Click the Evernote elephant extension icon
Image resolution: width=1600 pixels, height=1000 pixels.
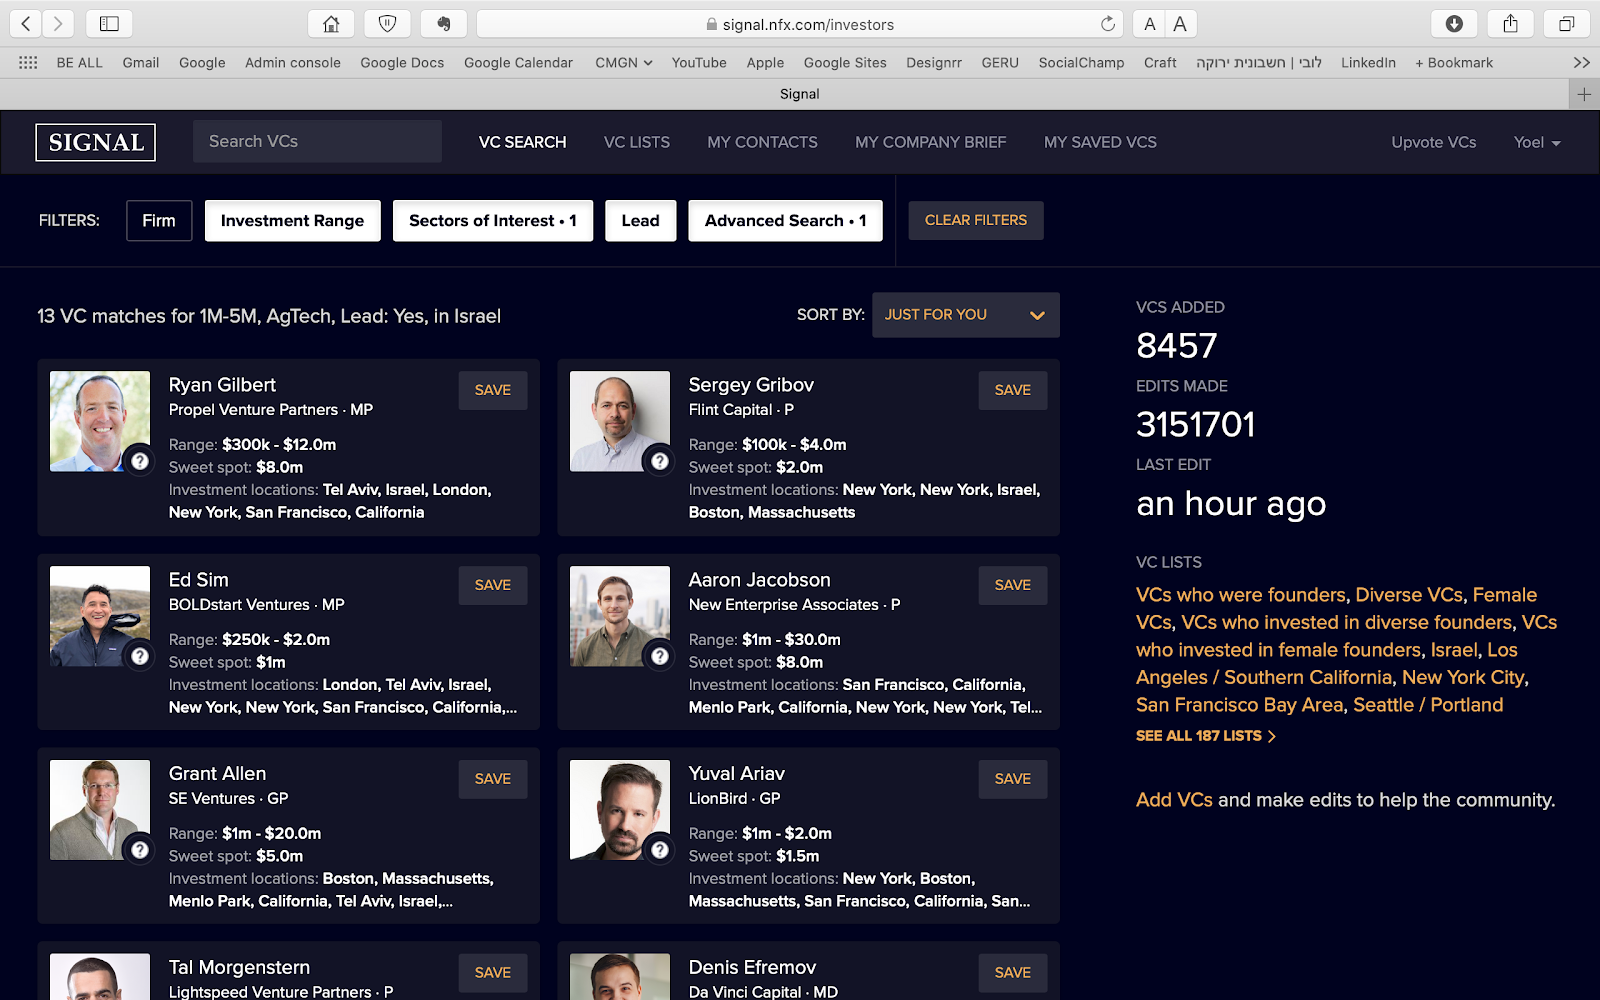(443, 24)
